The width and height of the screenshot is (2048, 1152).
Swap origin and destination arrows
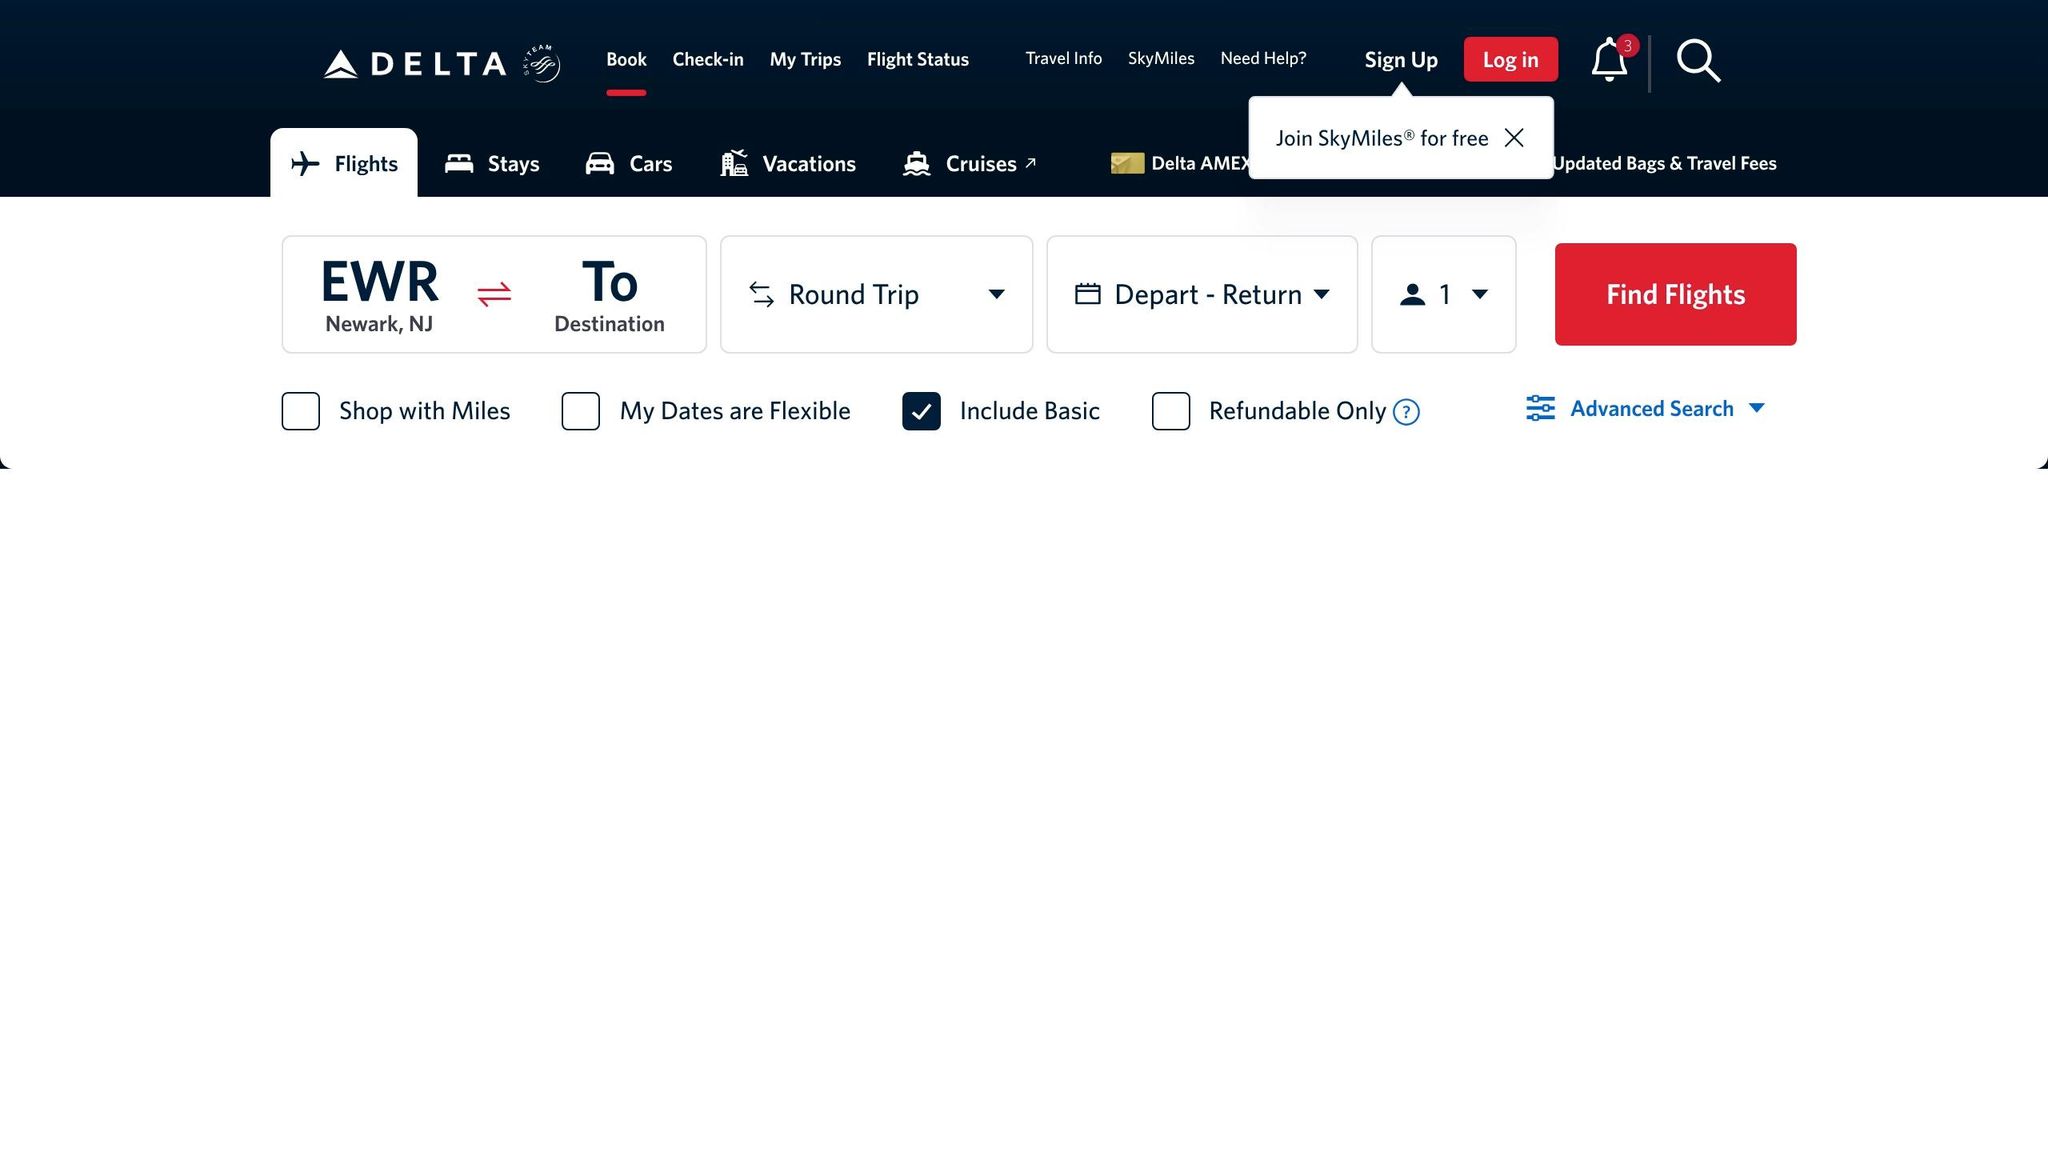coord(494,294)
